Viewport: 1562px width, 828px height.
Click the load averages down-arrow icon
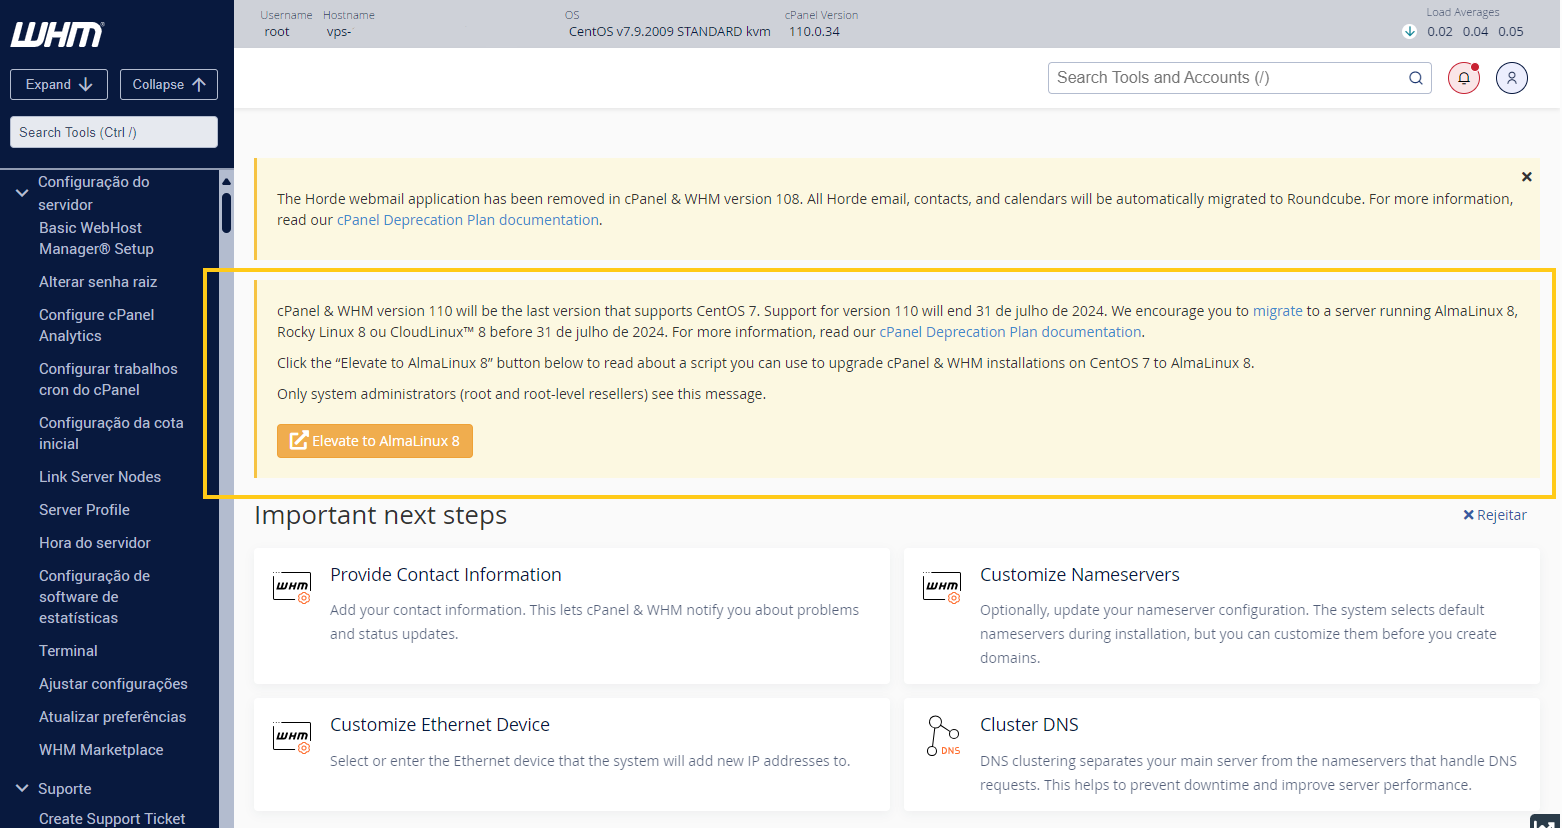[1410, 31]
